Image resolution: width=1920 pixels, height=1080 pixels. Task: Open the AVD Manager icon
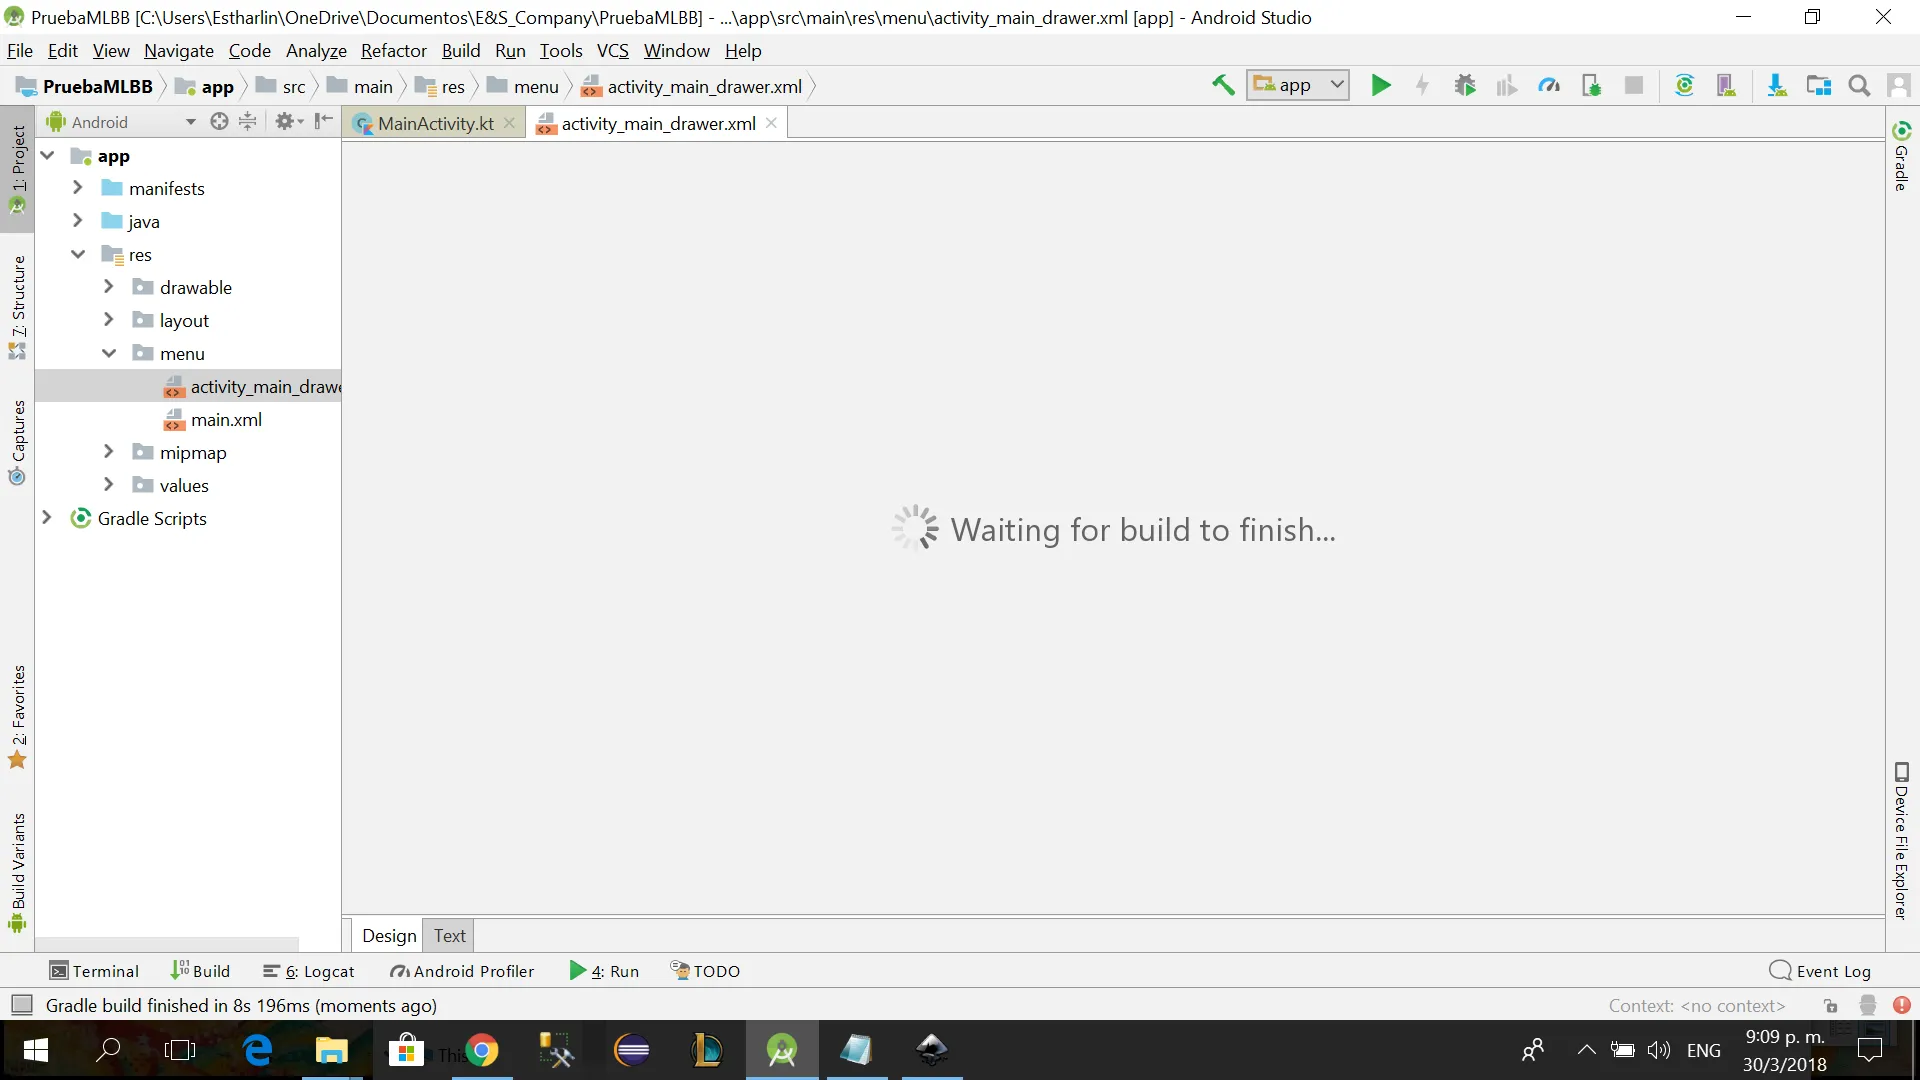pos(1726,86)
